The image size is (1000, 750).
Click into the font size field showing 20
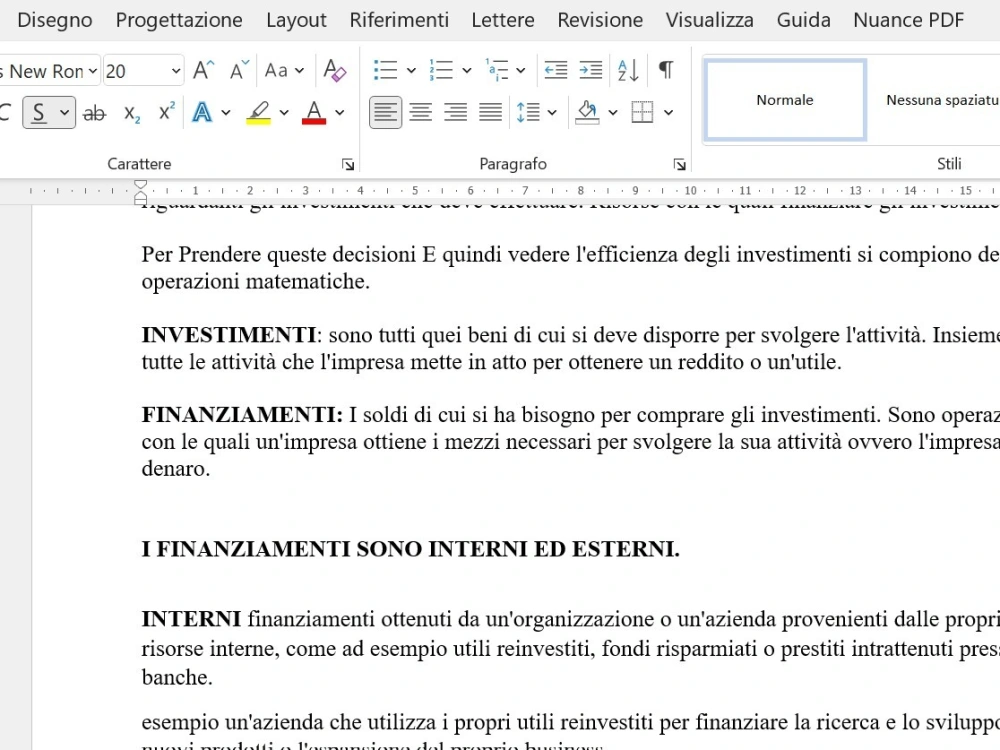(x=135, y=71)
